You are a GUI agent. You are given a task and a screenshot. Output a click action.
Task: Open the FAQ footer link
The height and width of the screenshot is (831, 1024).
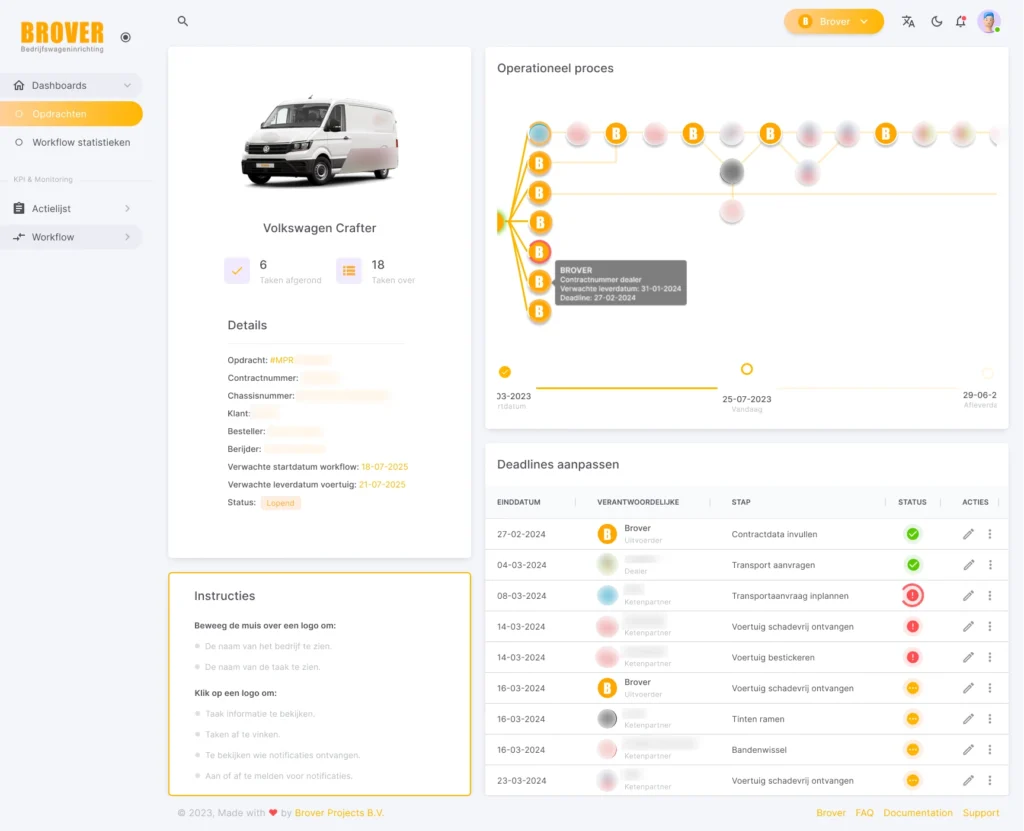pos(864,813)
